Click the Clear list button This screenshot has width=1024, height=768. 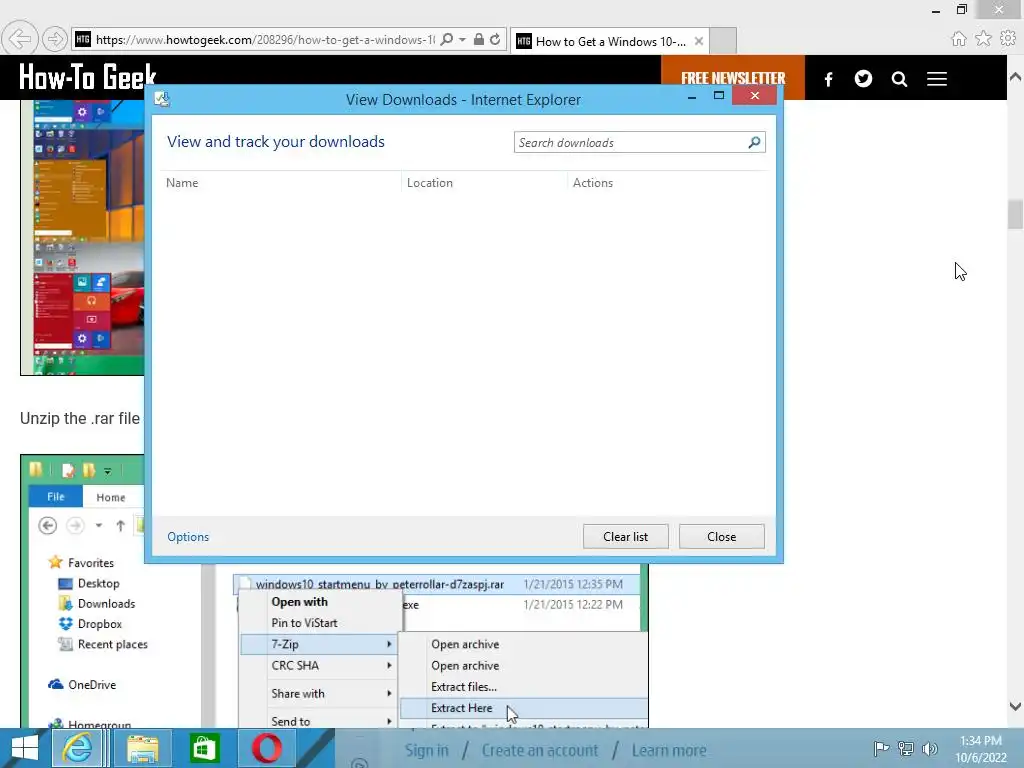pyautogui.click(x=626, y=537)
